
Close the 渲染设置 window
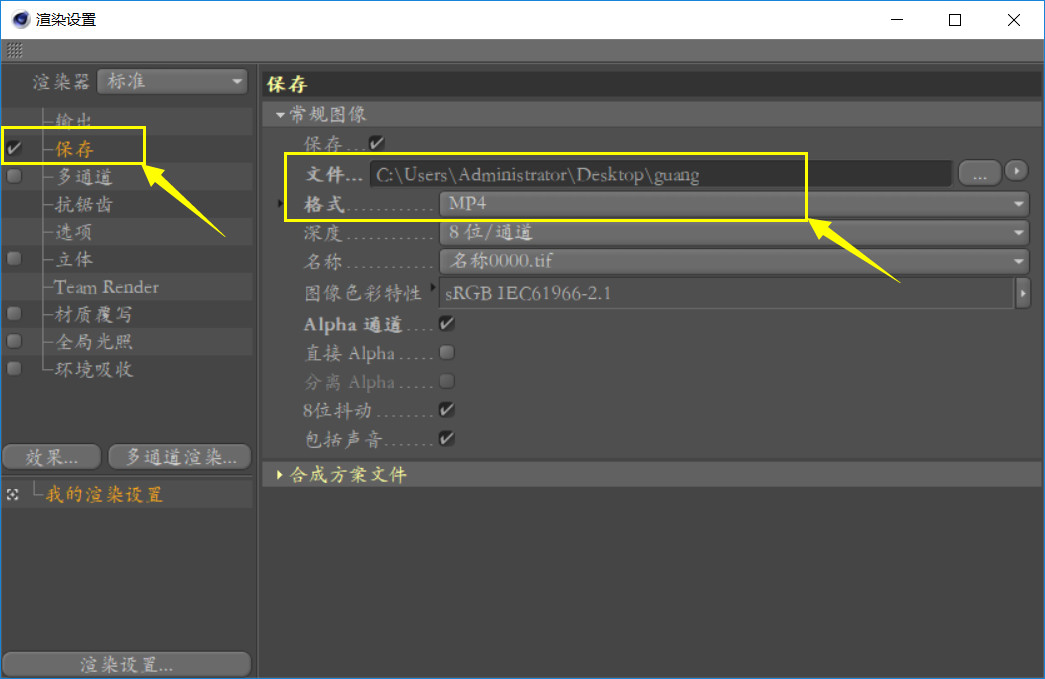1014,20
